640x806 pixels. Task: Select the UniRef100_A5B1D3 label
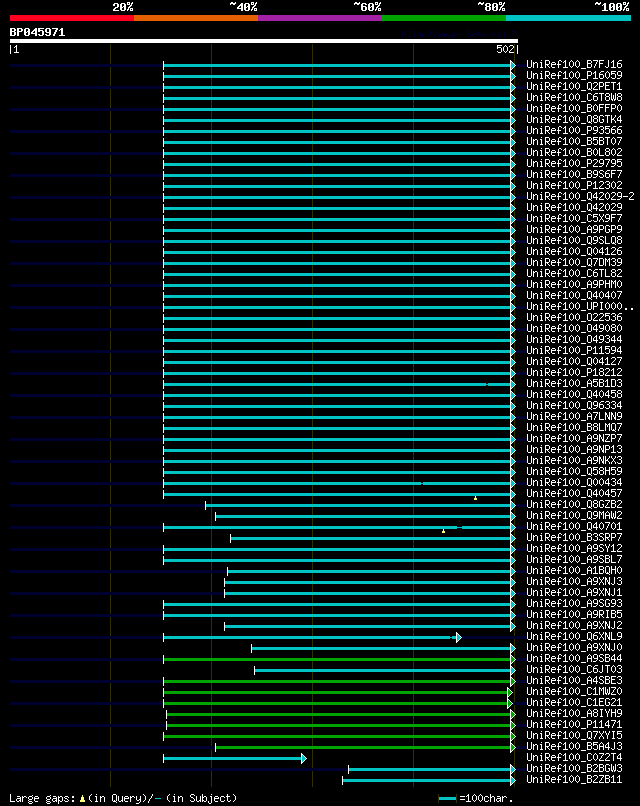tap(574, 383)
